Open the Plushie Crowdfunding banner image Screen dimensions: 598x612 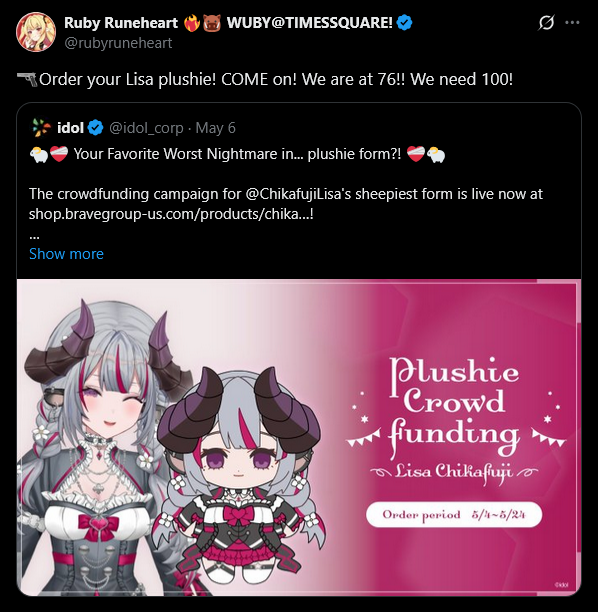[x=299, y=437]
